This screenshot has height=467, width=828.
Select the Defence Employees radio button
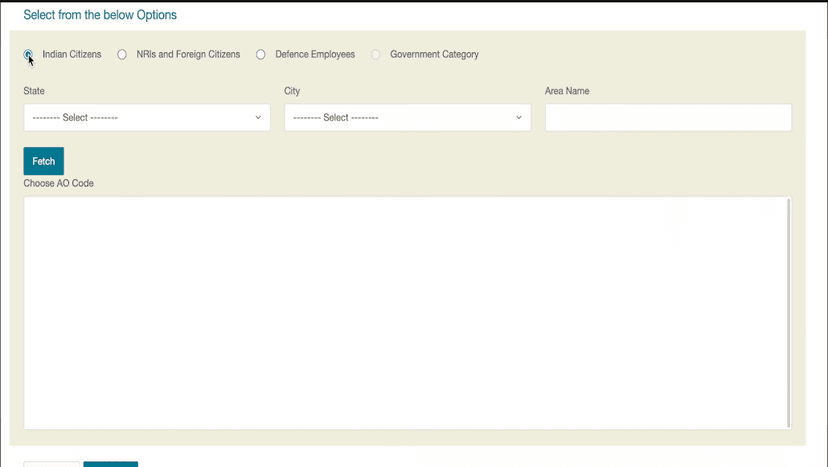pos(261,55)
